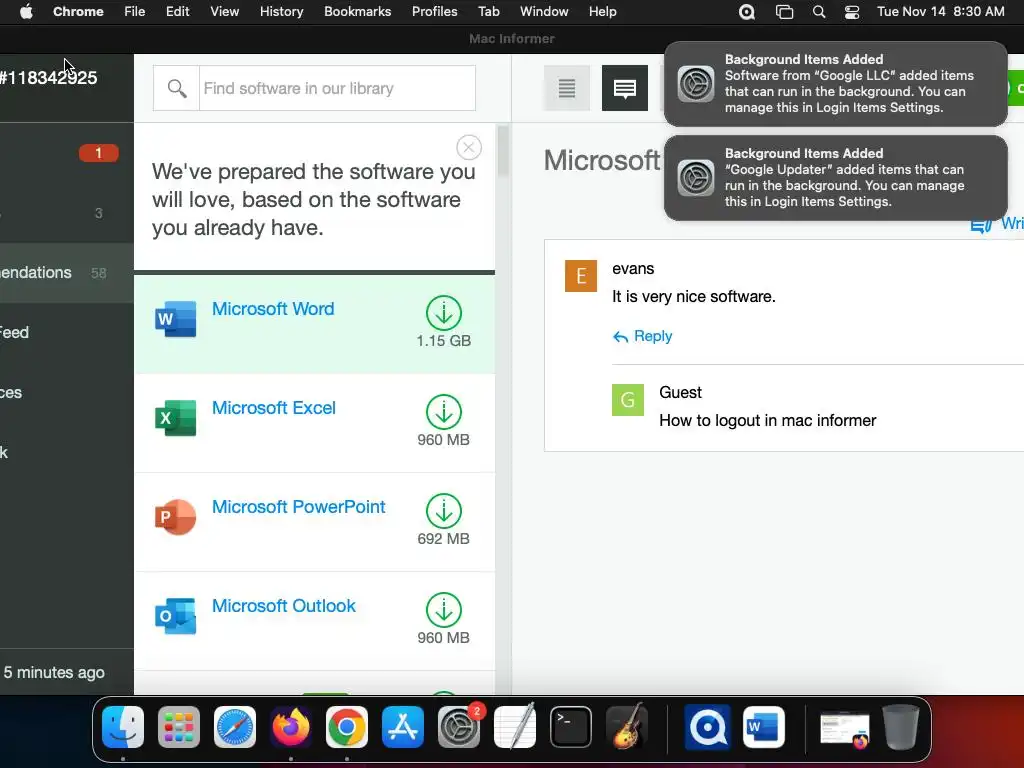This screenshot has width=1024, height=768.
Task: Open Google Chrome from the Dock
Action: (x=347, y=727)
